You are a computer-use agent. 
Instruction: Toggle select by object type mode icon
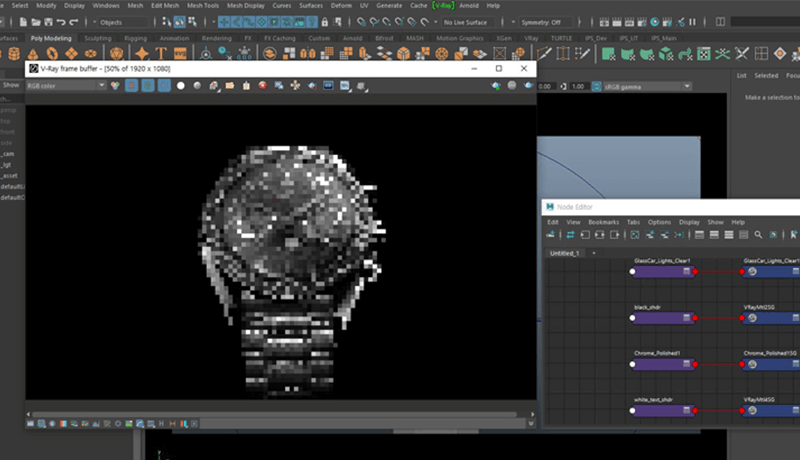[180, 22]
